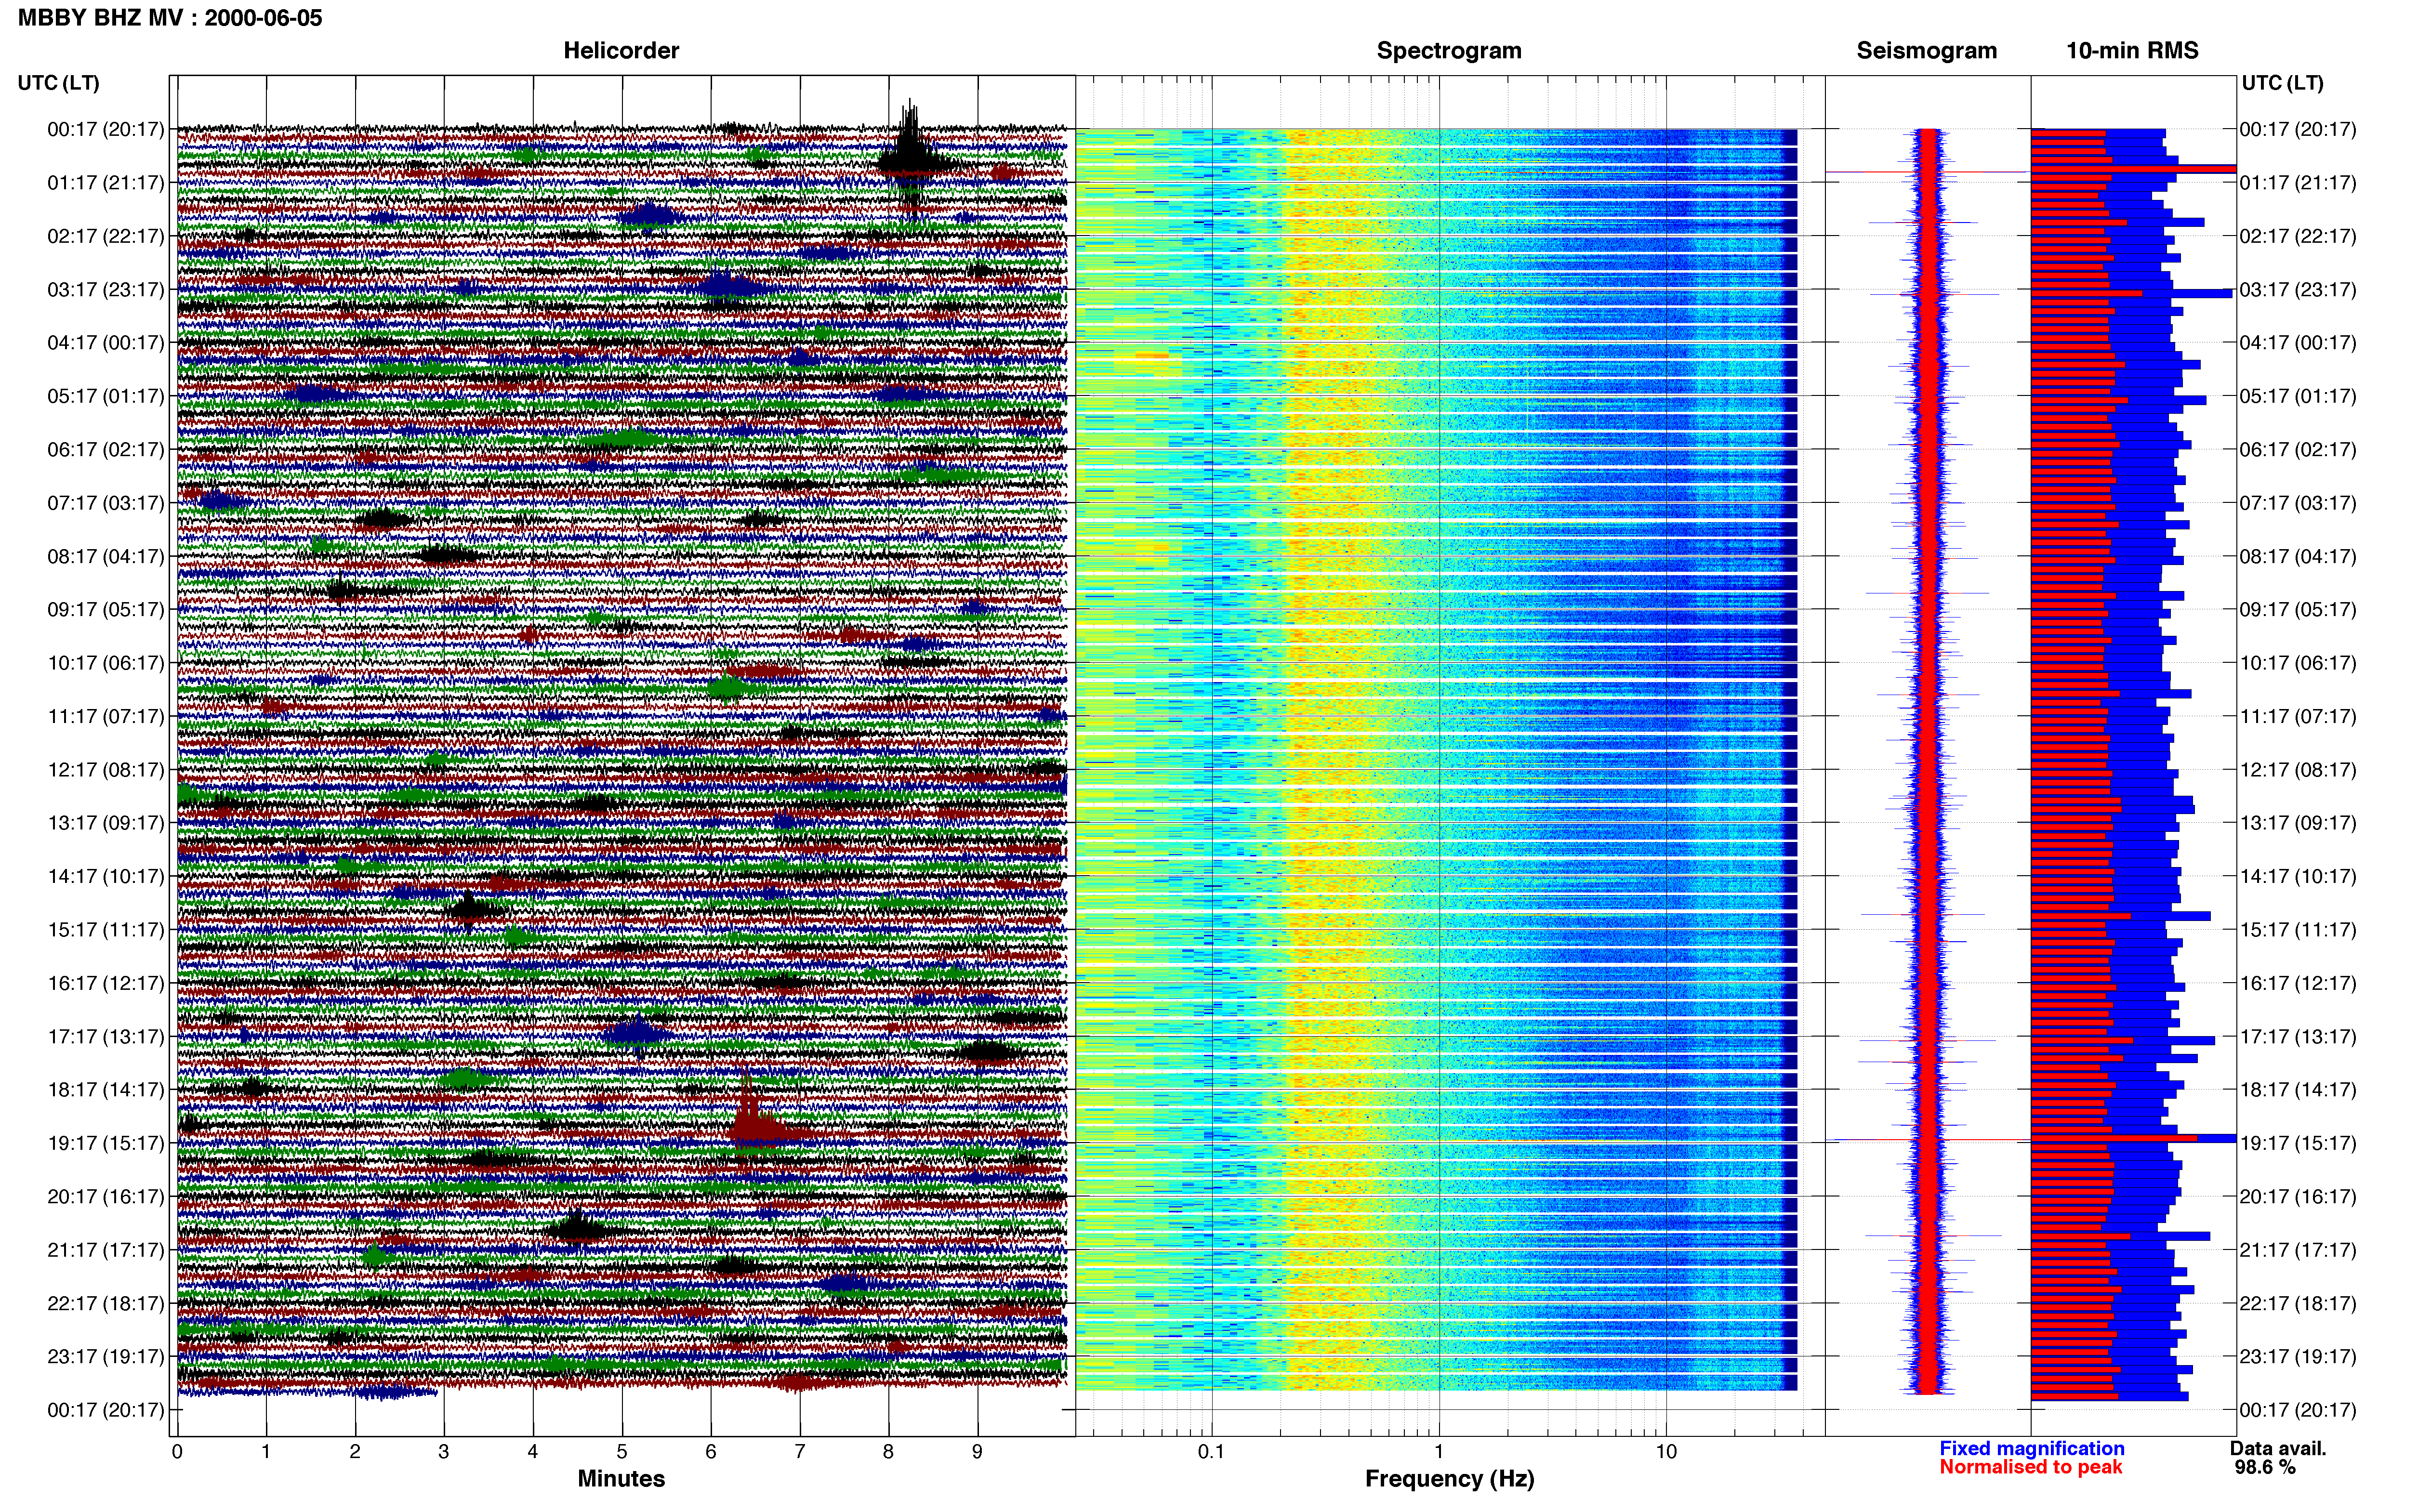Click minute tick '5' on the Helicorder axis
The width and height of the screenshot is (2418, 1512).
[x=622, y=1452]
